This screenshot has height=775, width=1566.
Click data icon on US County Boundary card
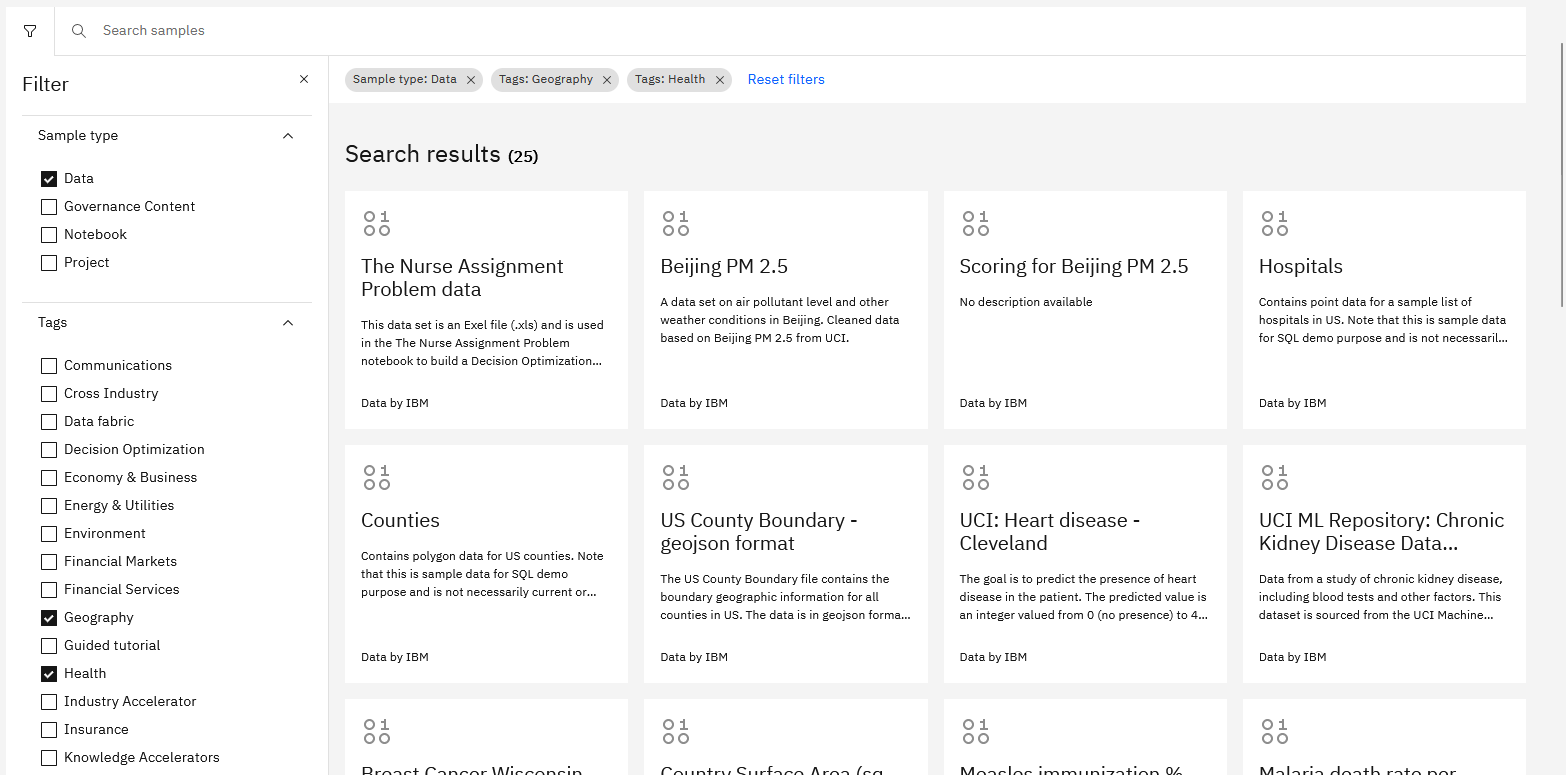(x=676, y=477)
